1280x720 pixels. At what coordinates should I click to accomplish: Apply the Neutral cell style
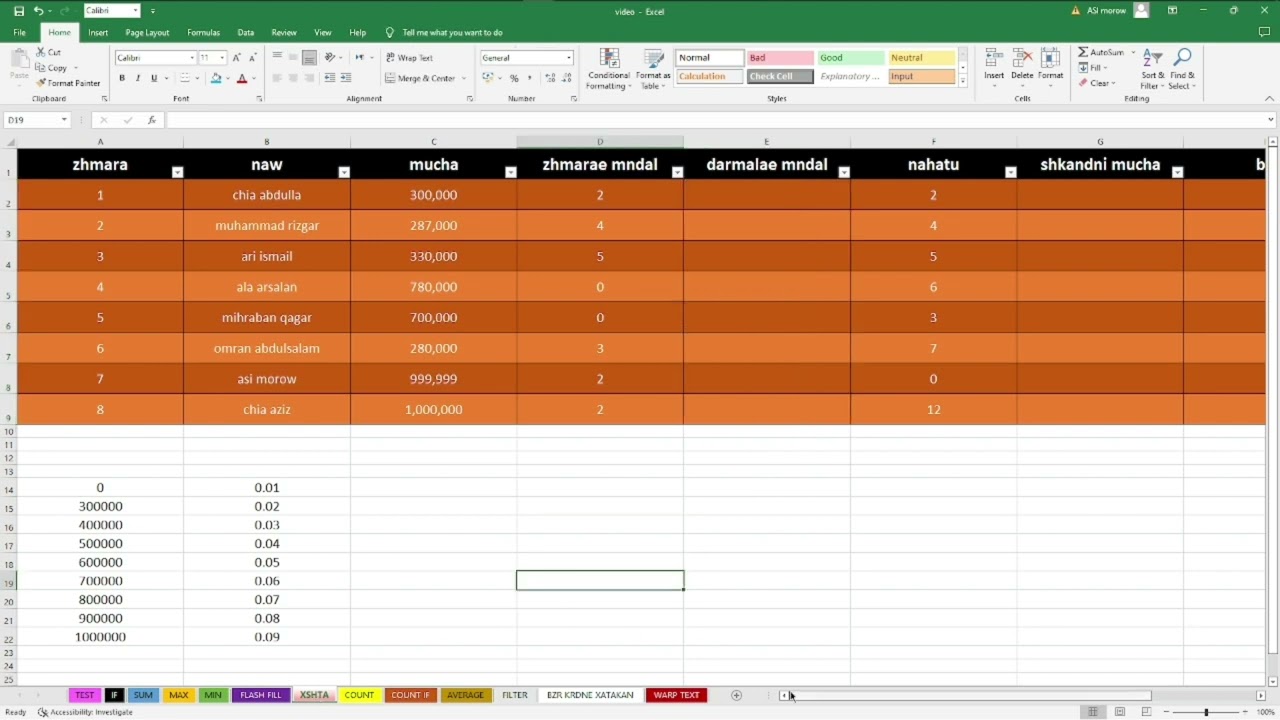click(922, 58)
